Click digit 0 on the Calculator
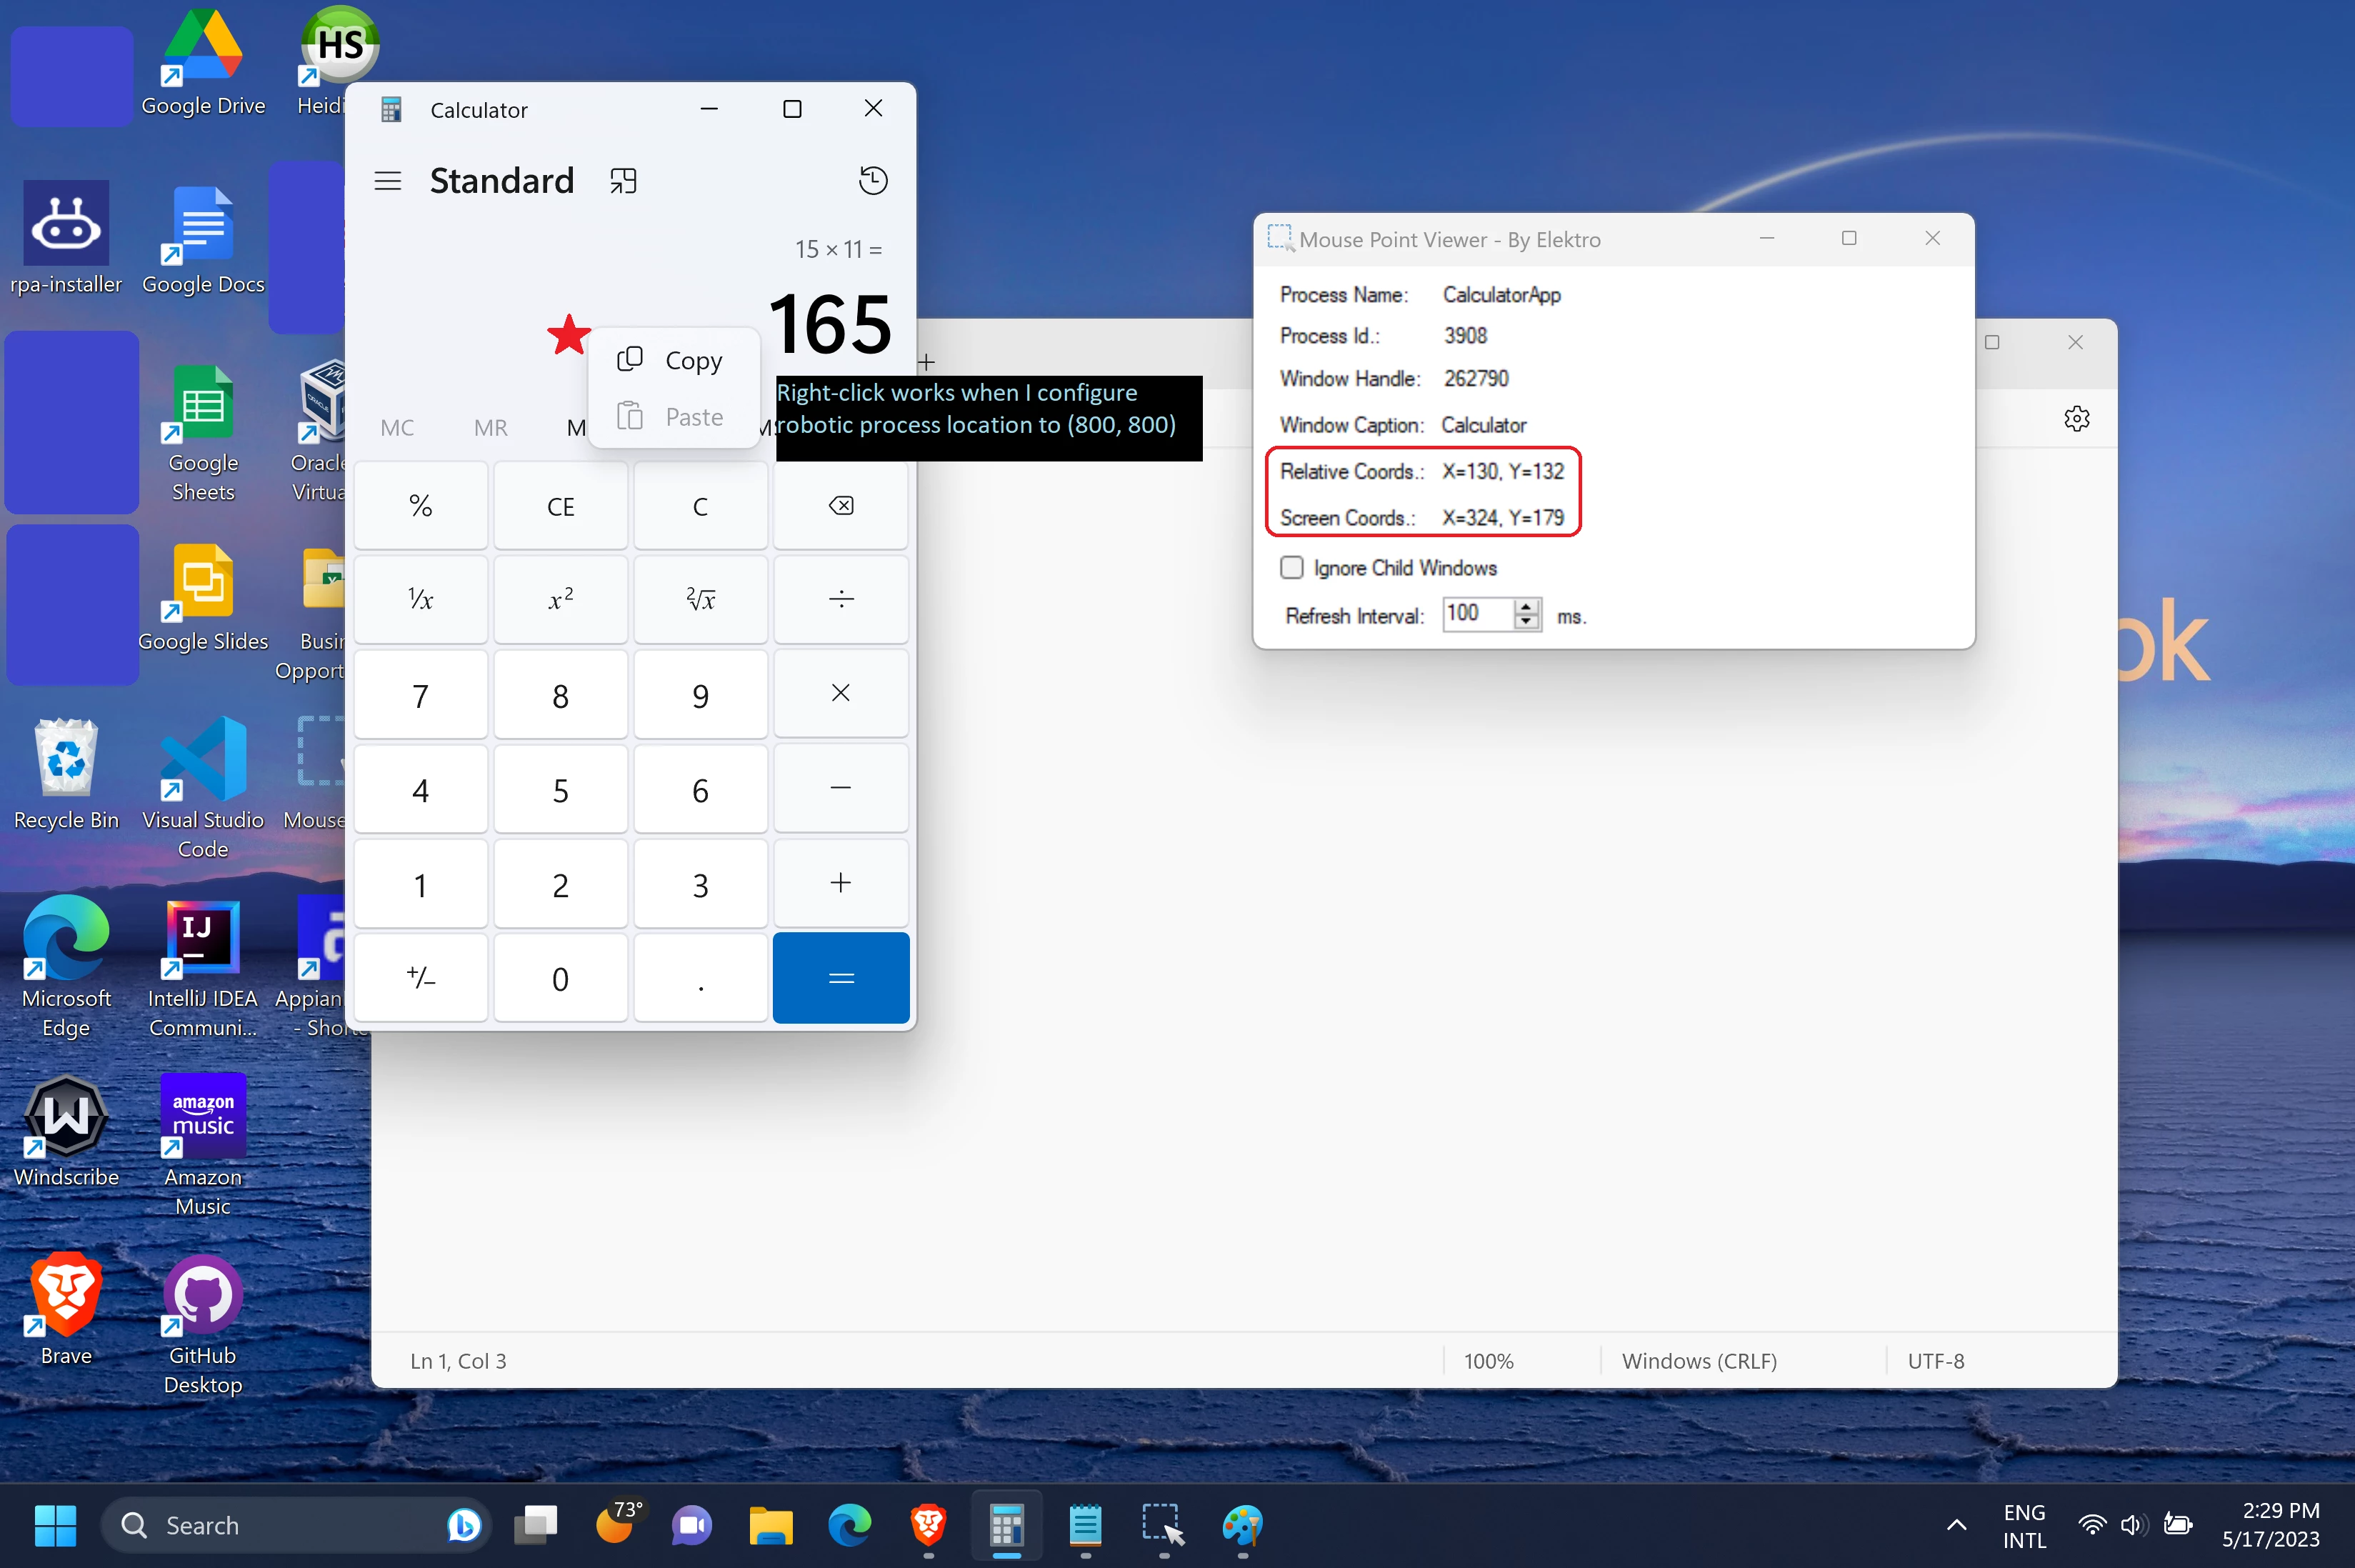Viewport: 2355px width, 1568px height. click(x=561, y=978)
